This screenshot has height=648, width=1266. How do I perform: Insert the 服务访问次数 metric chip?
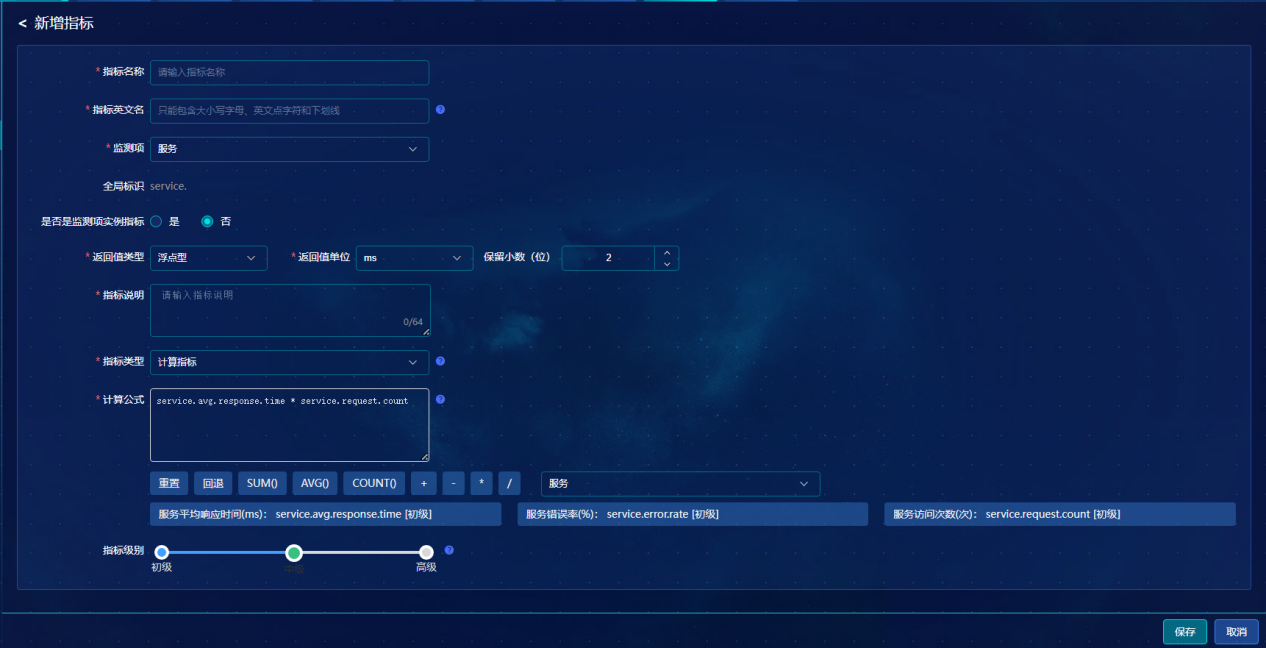1060,514
